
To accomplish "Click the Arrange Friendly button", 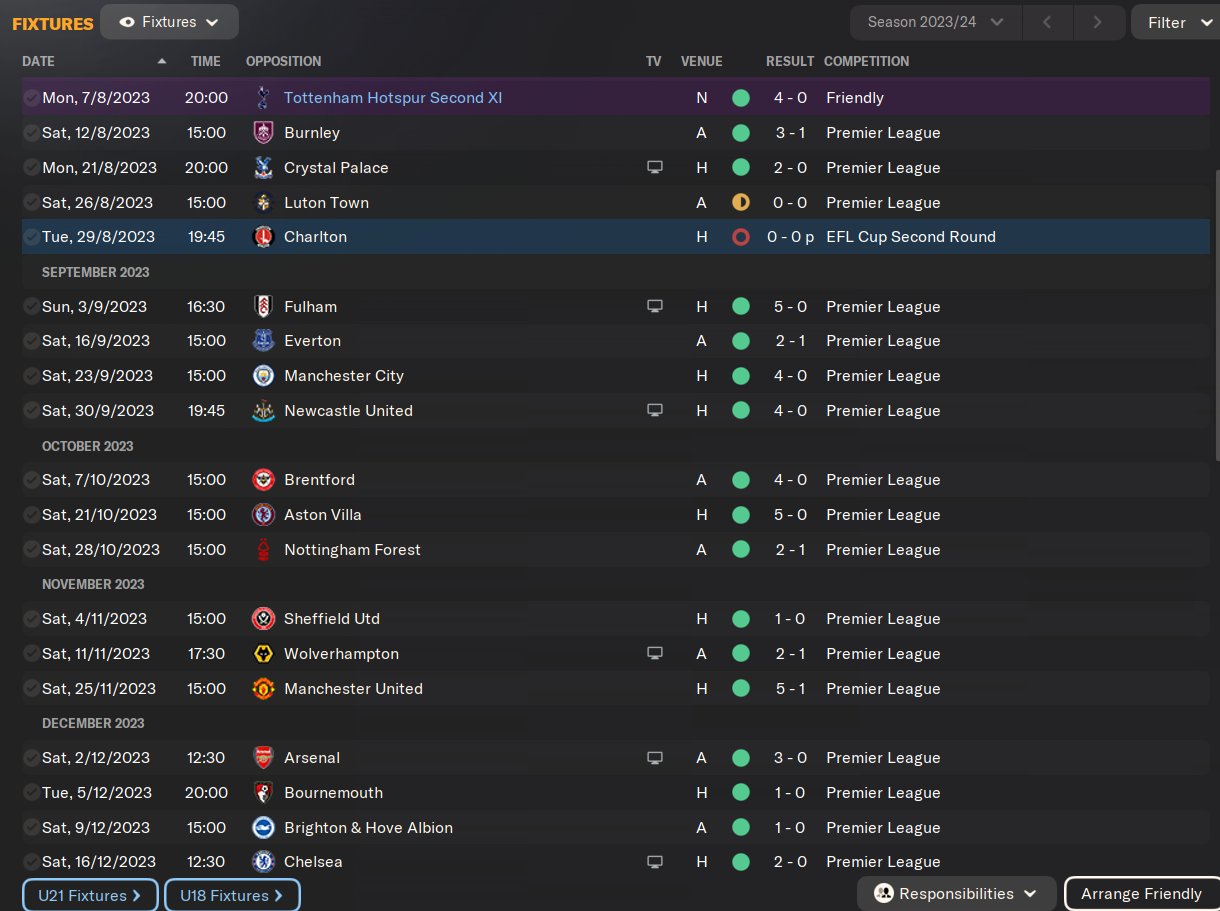I will tap(1141, 894).
